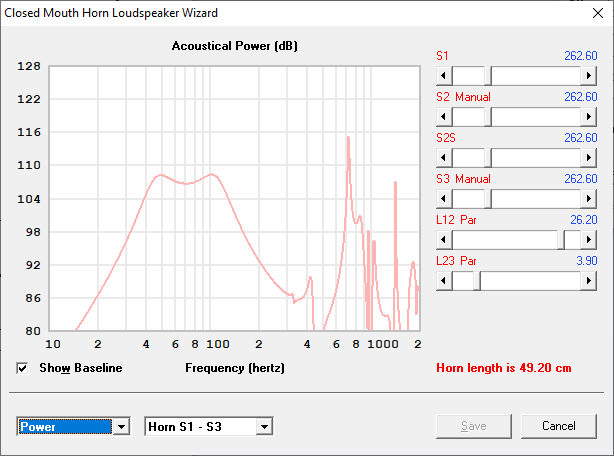This screenshot has width=614, height=456.
Task: Click the left arrow of the S2 Manual slider
Action: 444,117
